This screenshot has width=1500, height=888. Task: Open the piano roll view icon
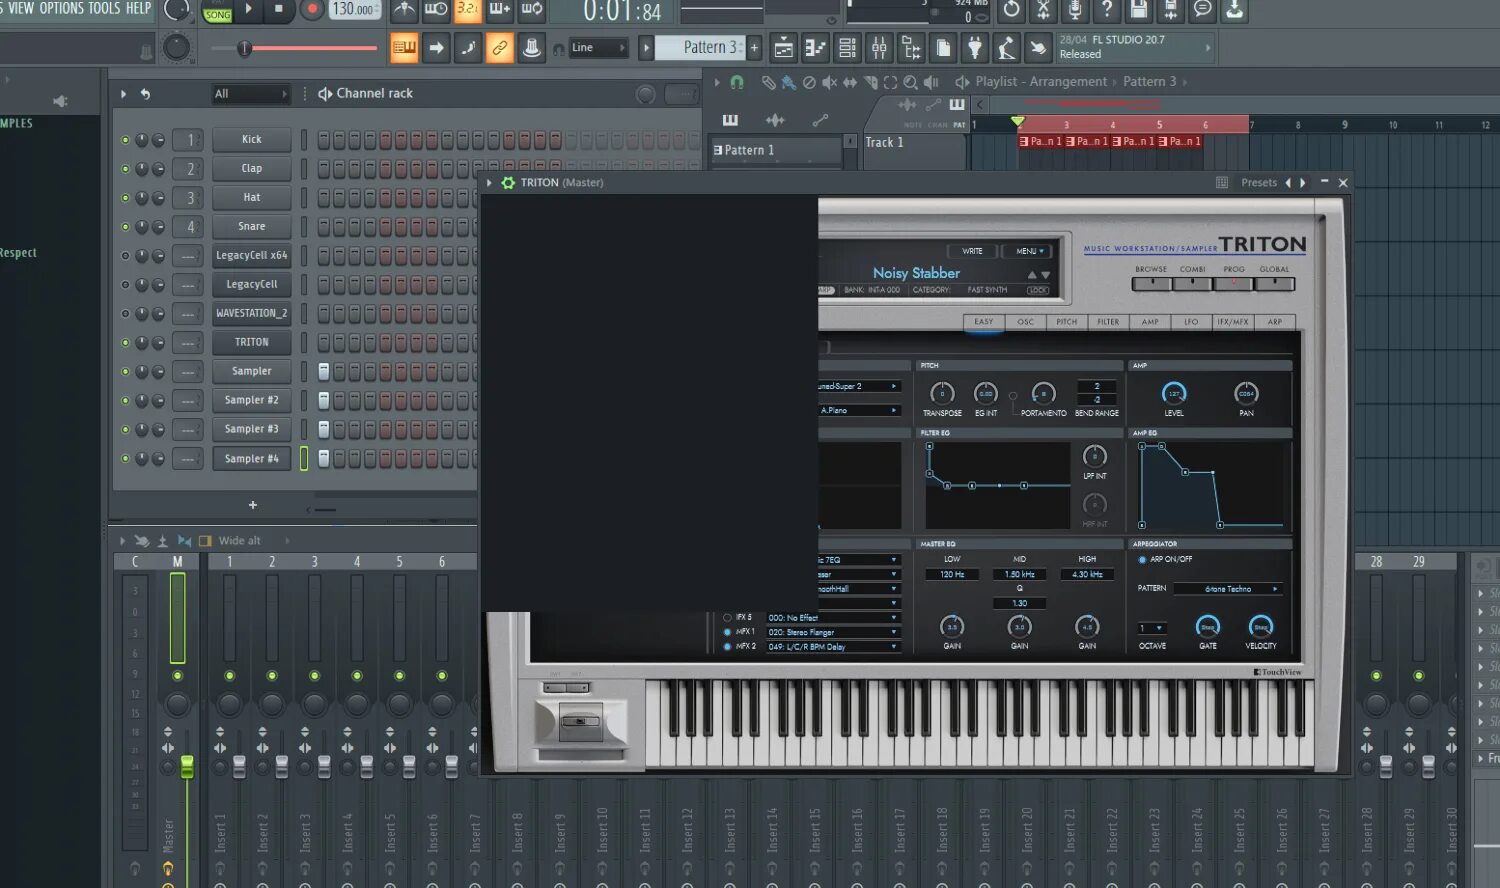[816, 47]
